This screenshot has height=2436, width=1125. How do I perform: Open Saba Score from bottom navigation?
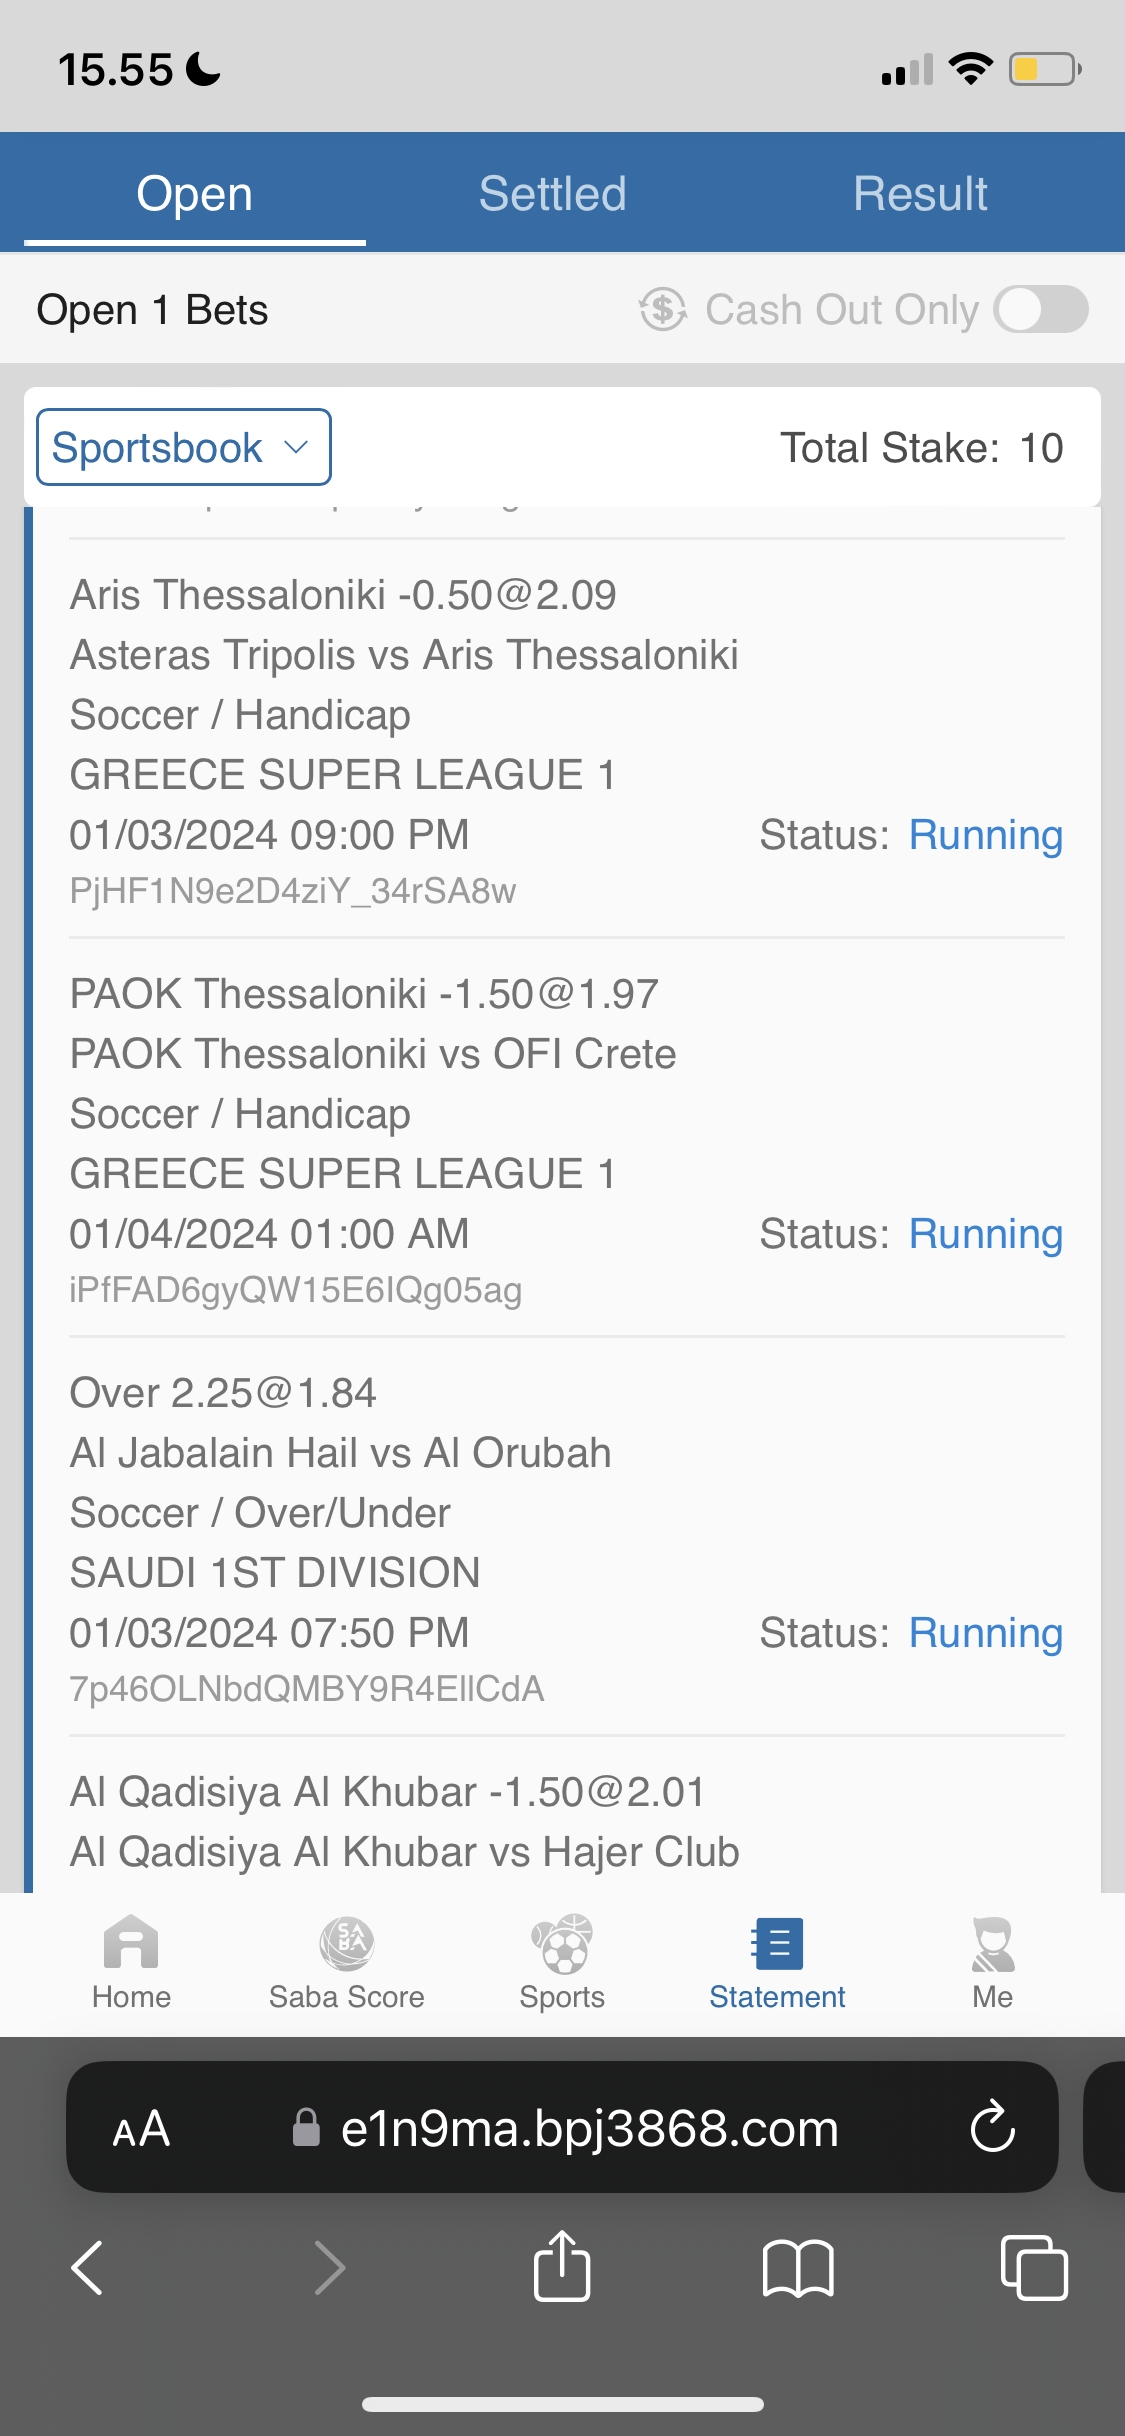pyautogui.click(x=346, y=1943)
